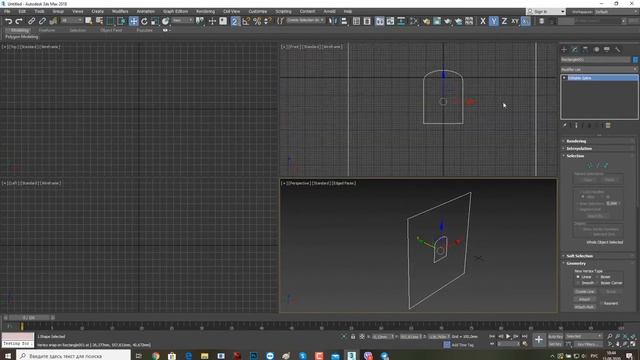Open the selection filter All dropdown
The height and width of the screenshot is (360, 640).
click(71, 20)
